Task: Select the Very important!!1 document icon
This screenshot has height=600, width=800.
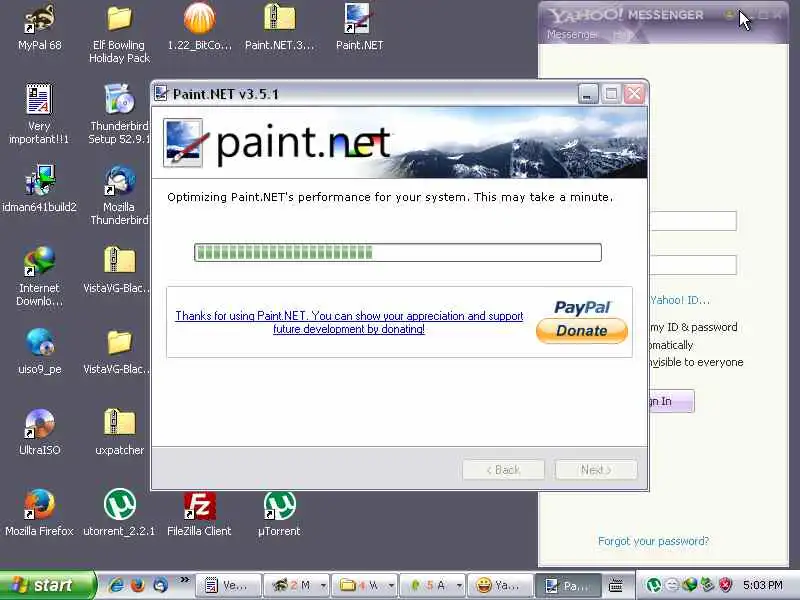Action: (x=39, y=114)
